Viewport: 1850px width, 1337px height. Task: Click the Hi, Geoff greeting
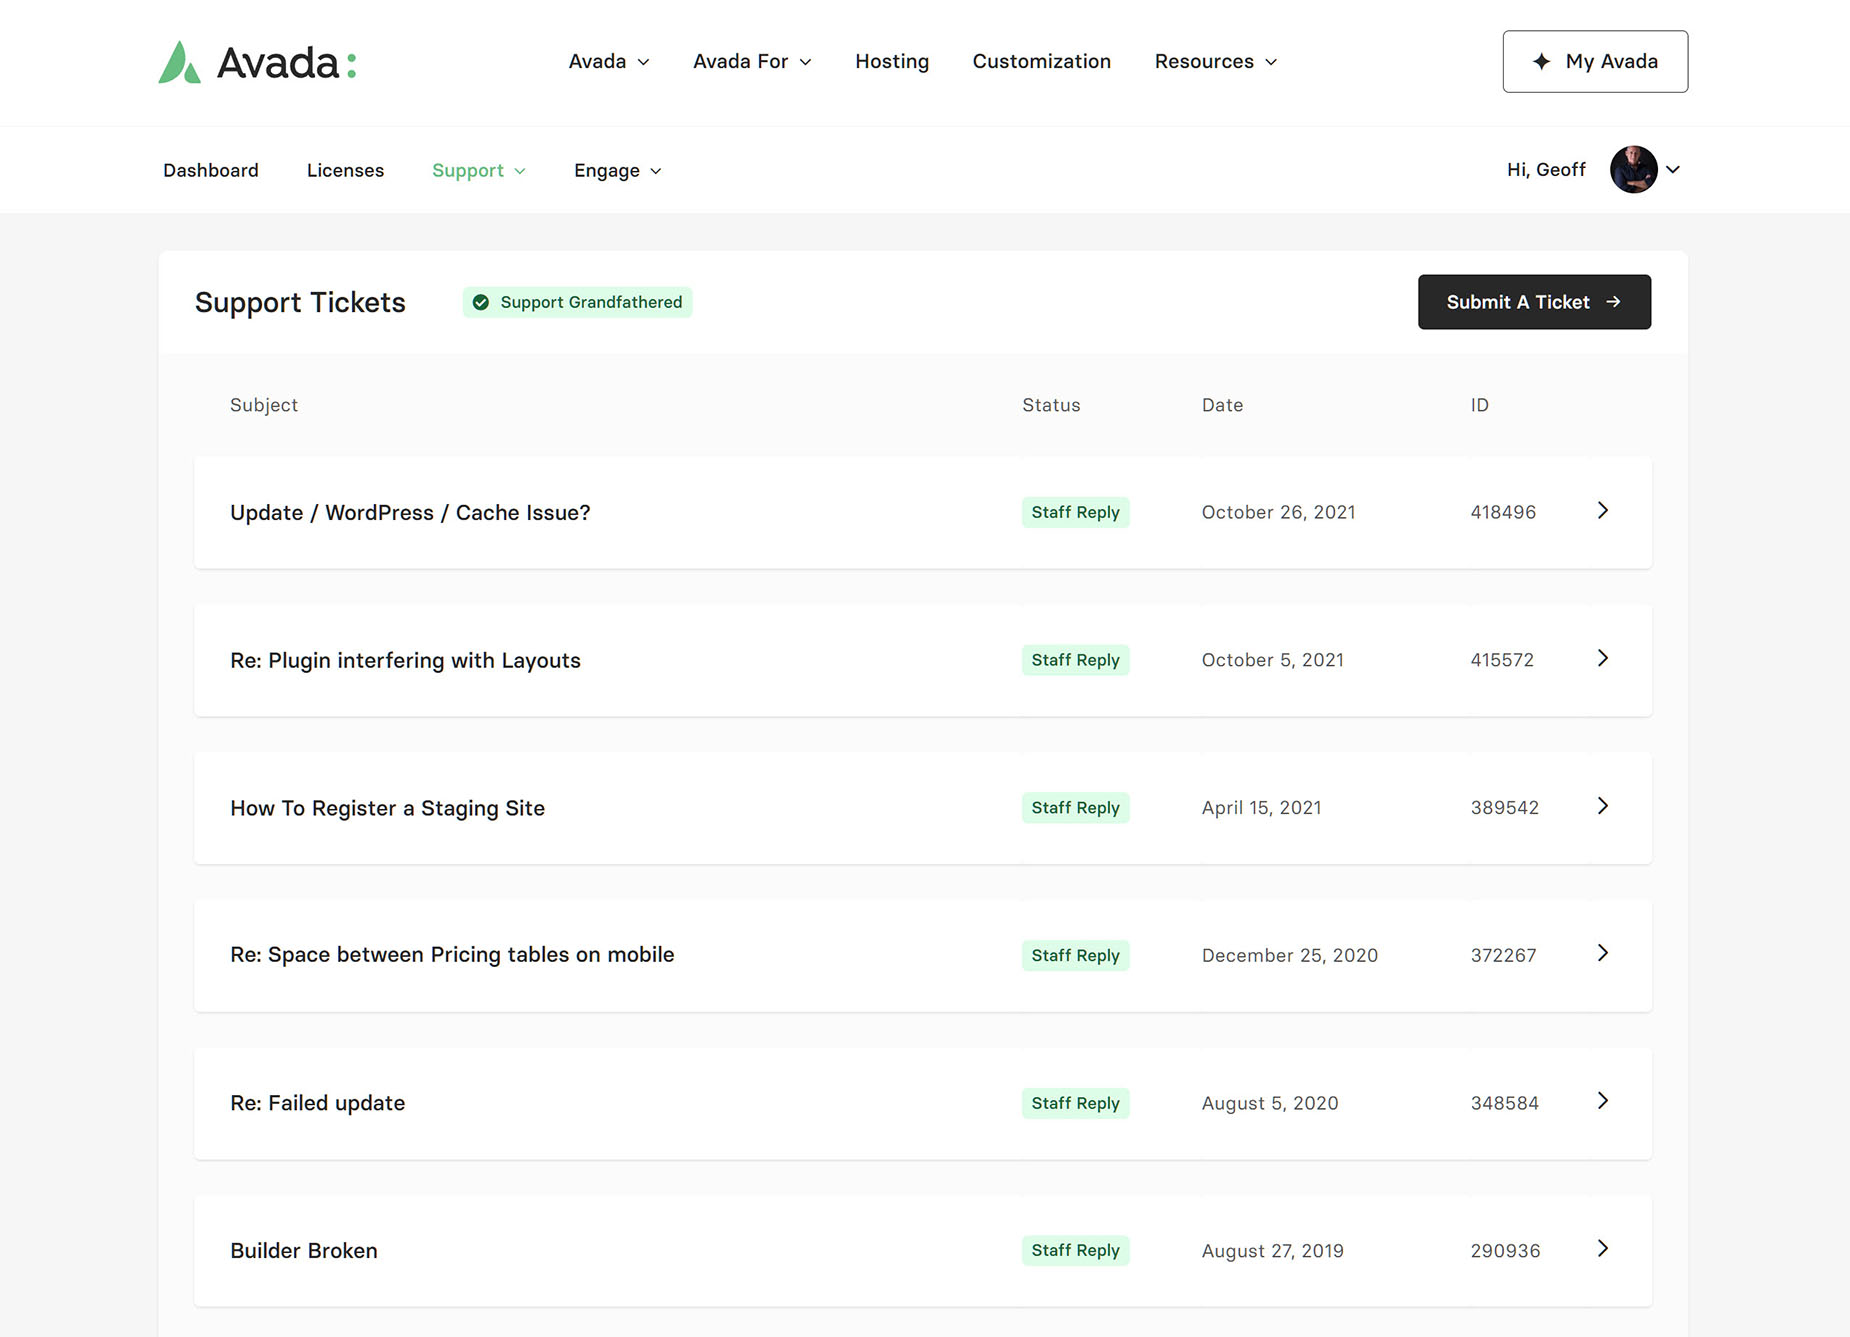[1546, 169]
